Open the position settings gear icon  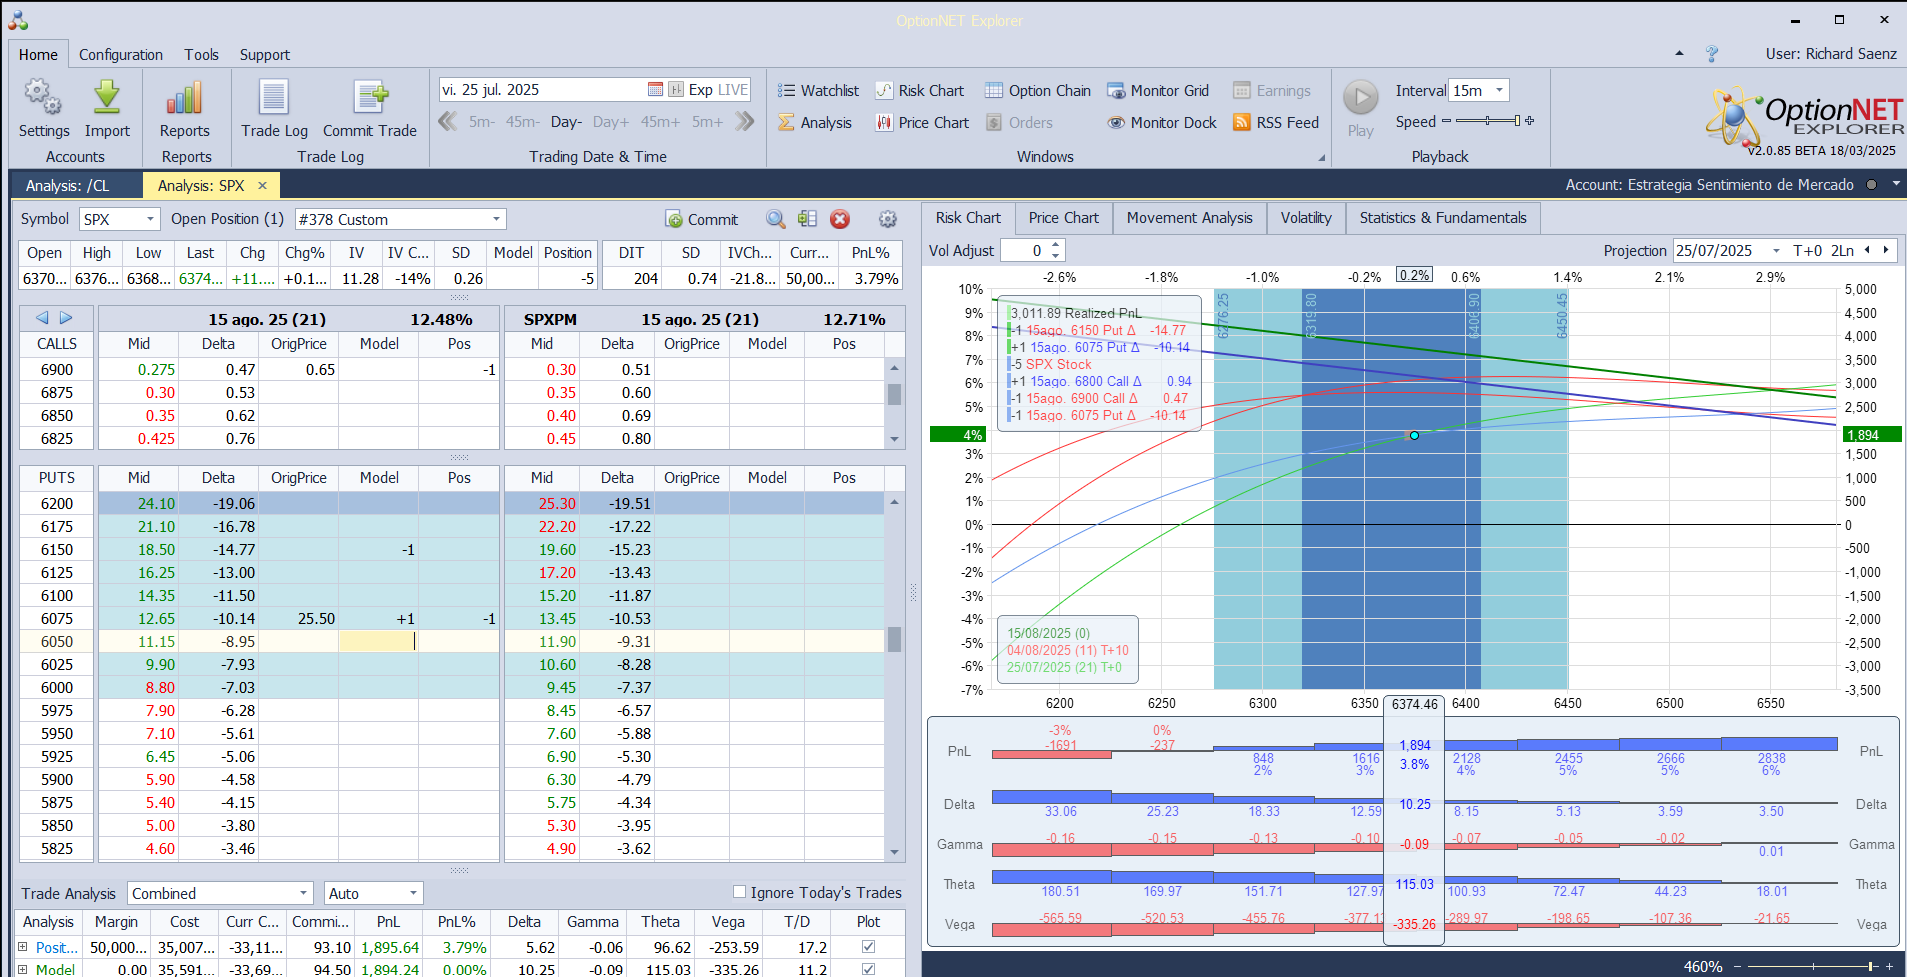(887, 219)
